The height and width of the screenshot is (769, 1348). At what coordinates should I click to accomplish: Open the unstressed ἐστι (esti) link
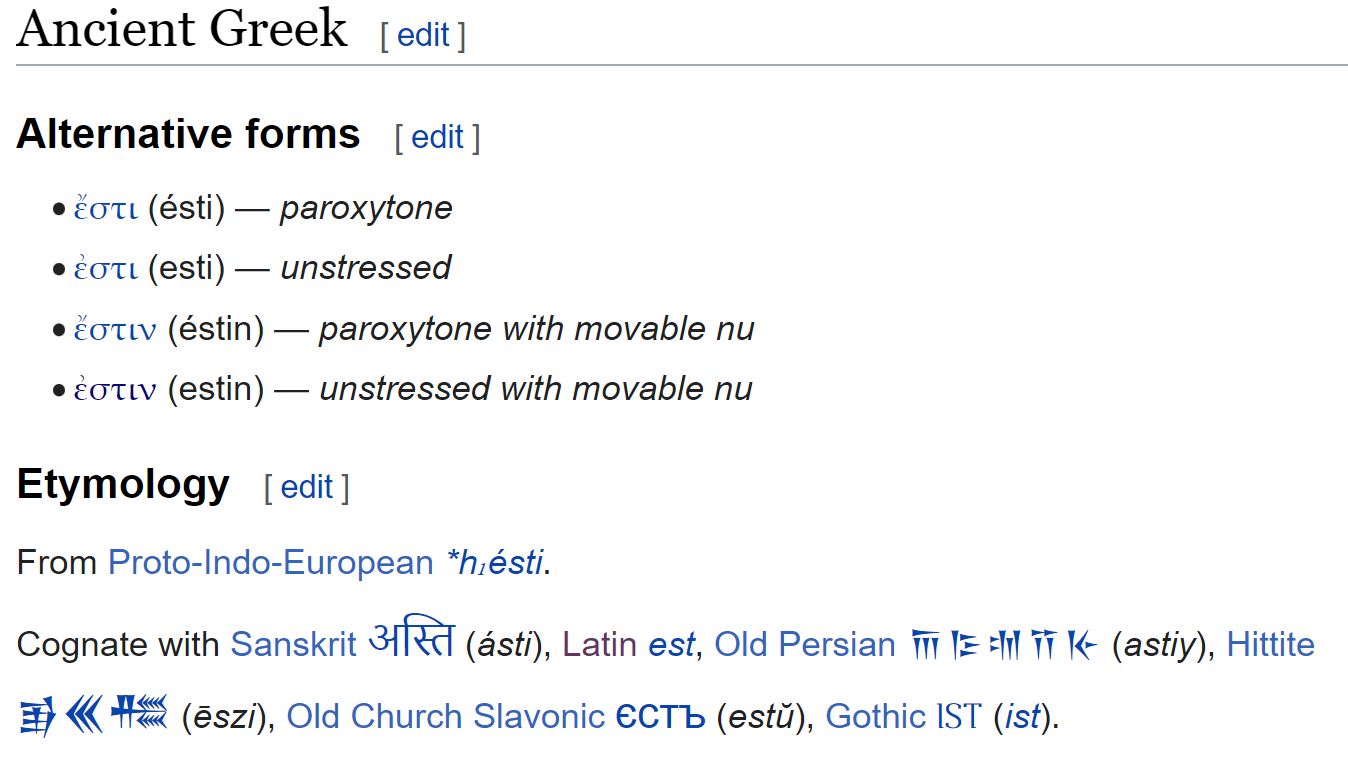105,269
